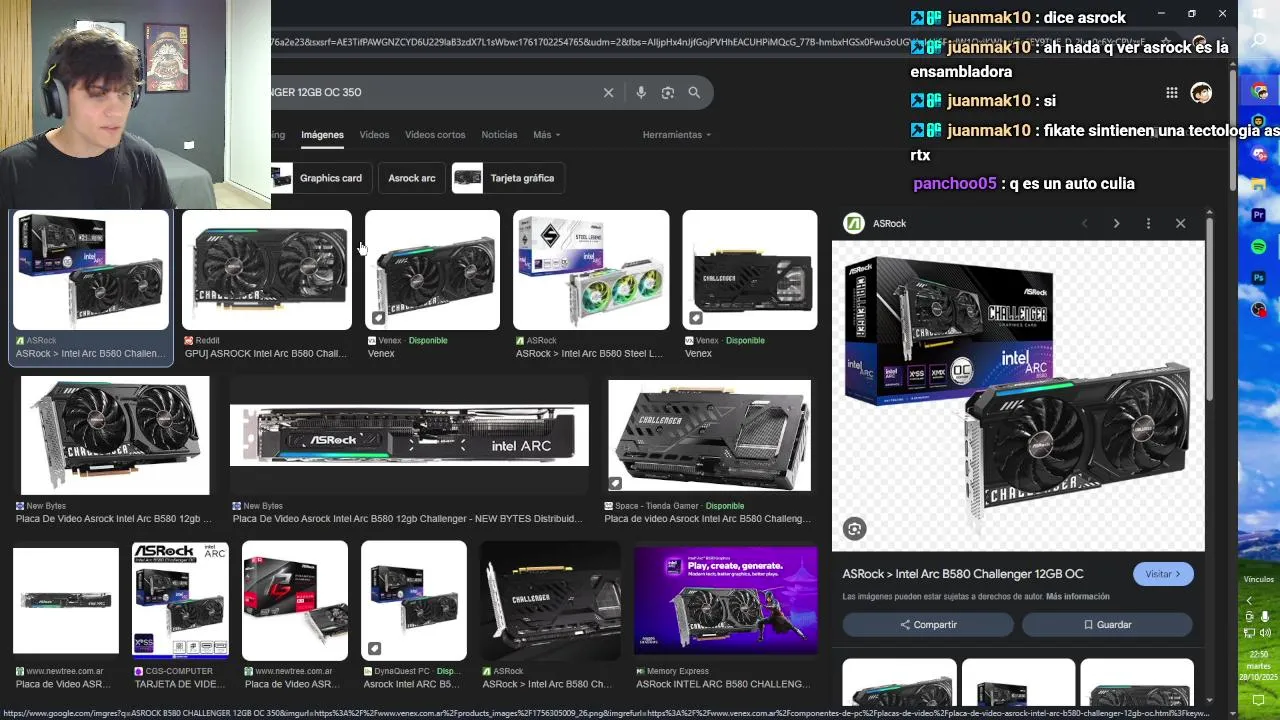Open Photoshop from the taskbar
Screen dimensions: 1280x720
pyautogui.click(x=1259, y=277)
